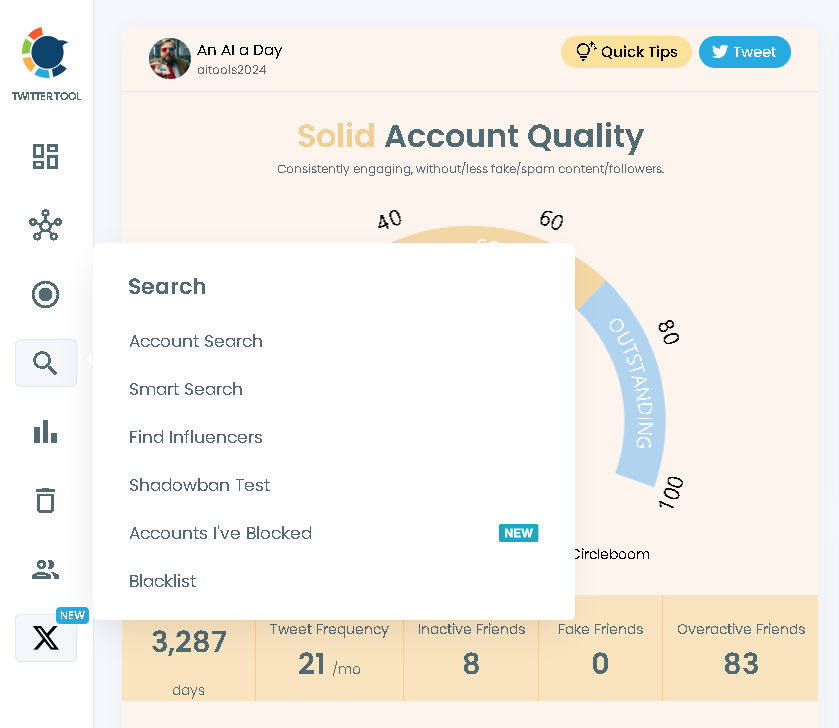The height and width of the screenshot is (728, 839).
Task: Select the Search magnifier icon in sidebar
Action: [x=45, y=362]
